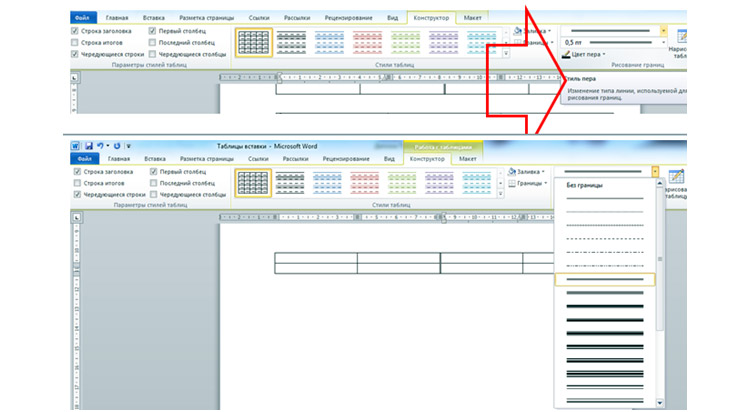Select blue table style in upper window gallery
This screenshot has height=412, width=750.
click(x=329, y=42)
